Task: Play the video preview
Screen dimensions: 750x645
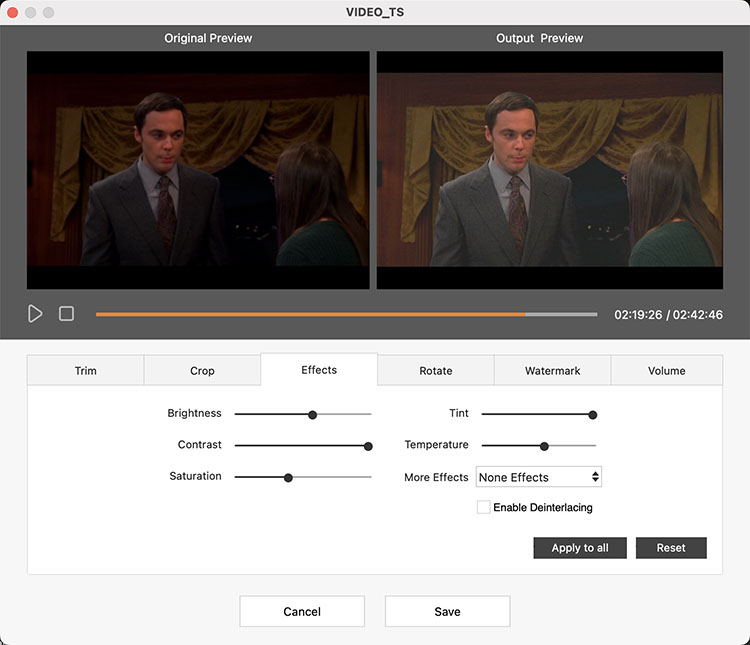Action: pos(35,314)
